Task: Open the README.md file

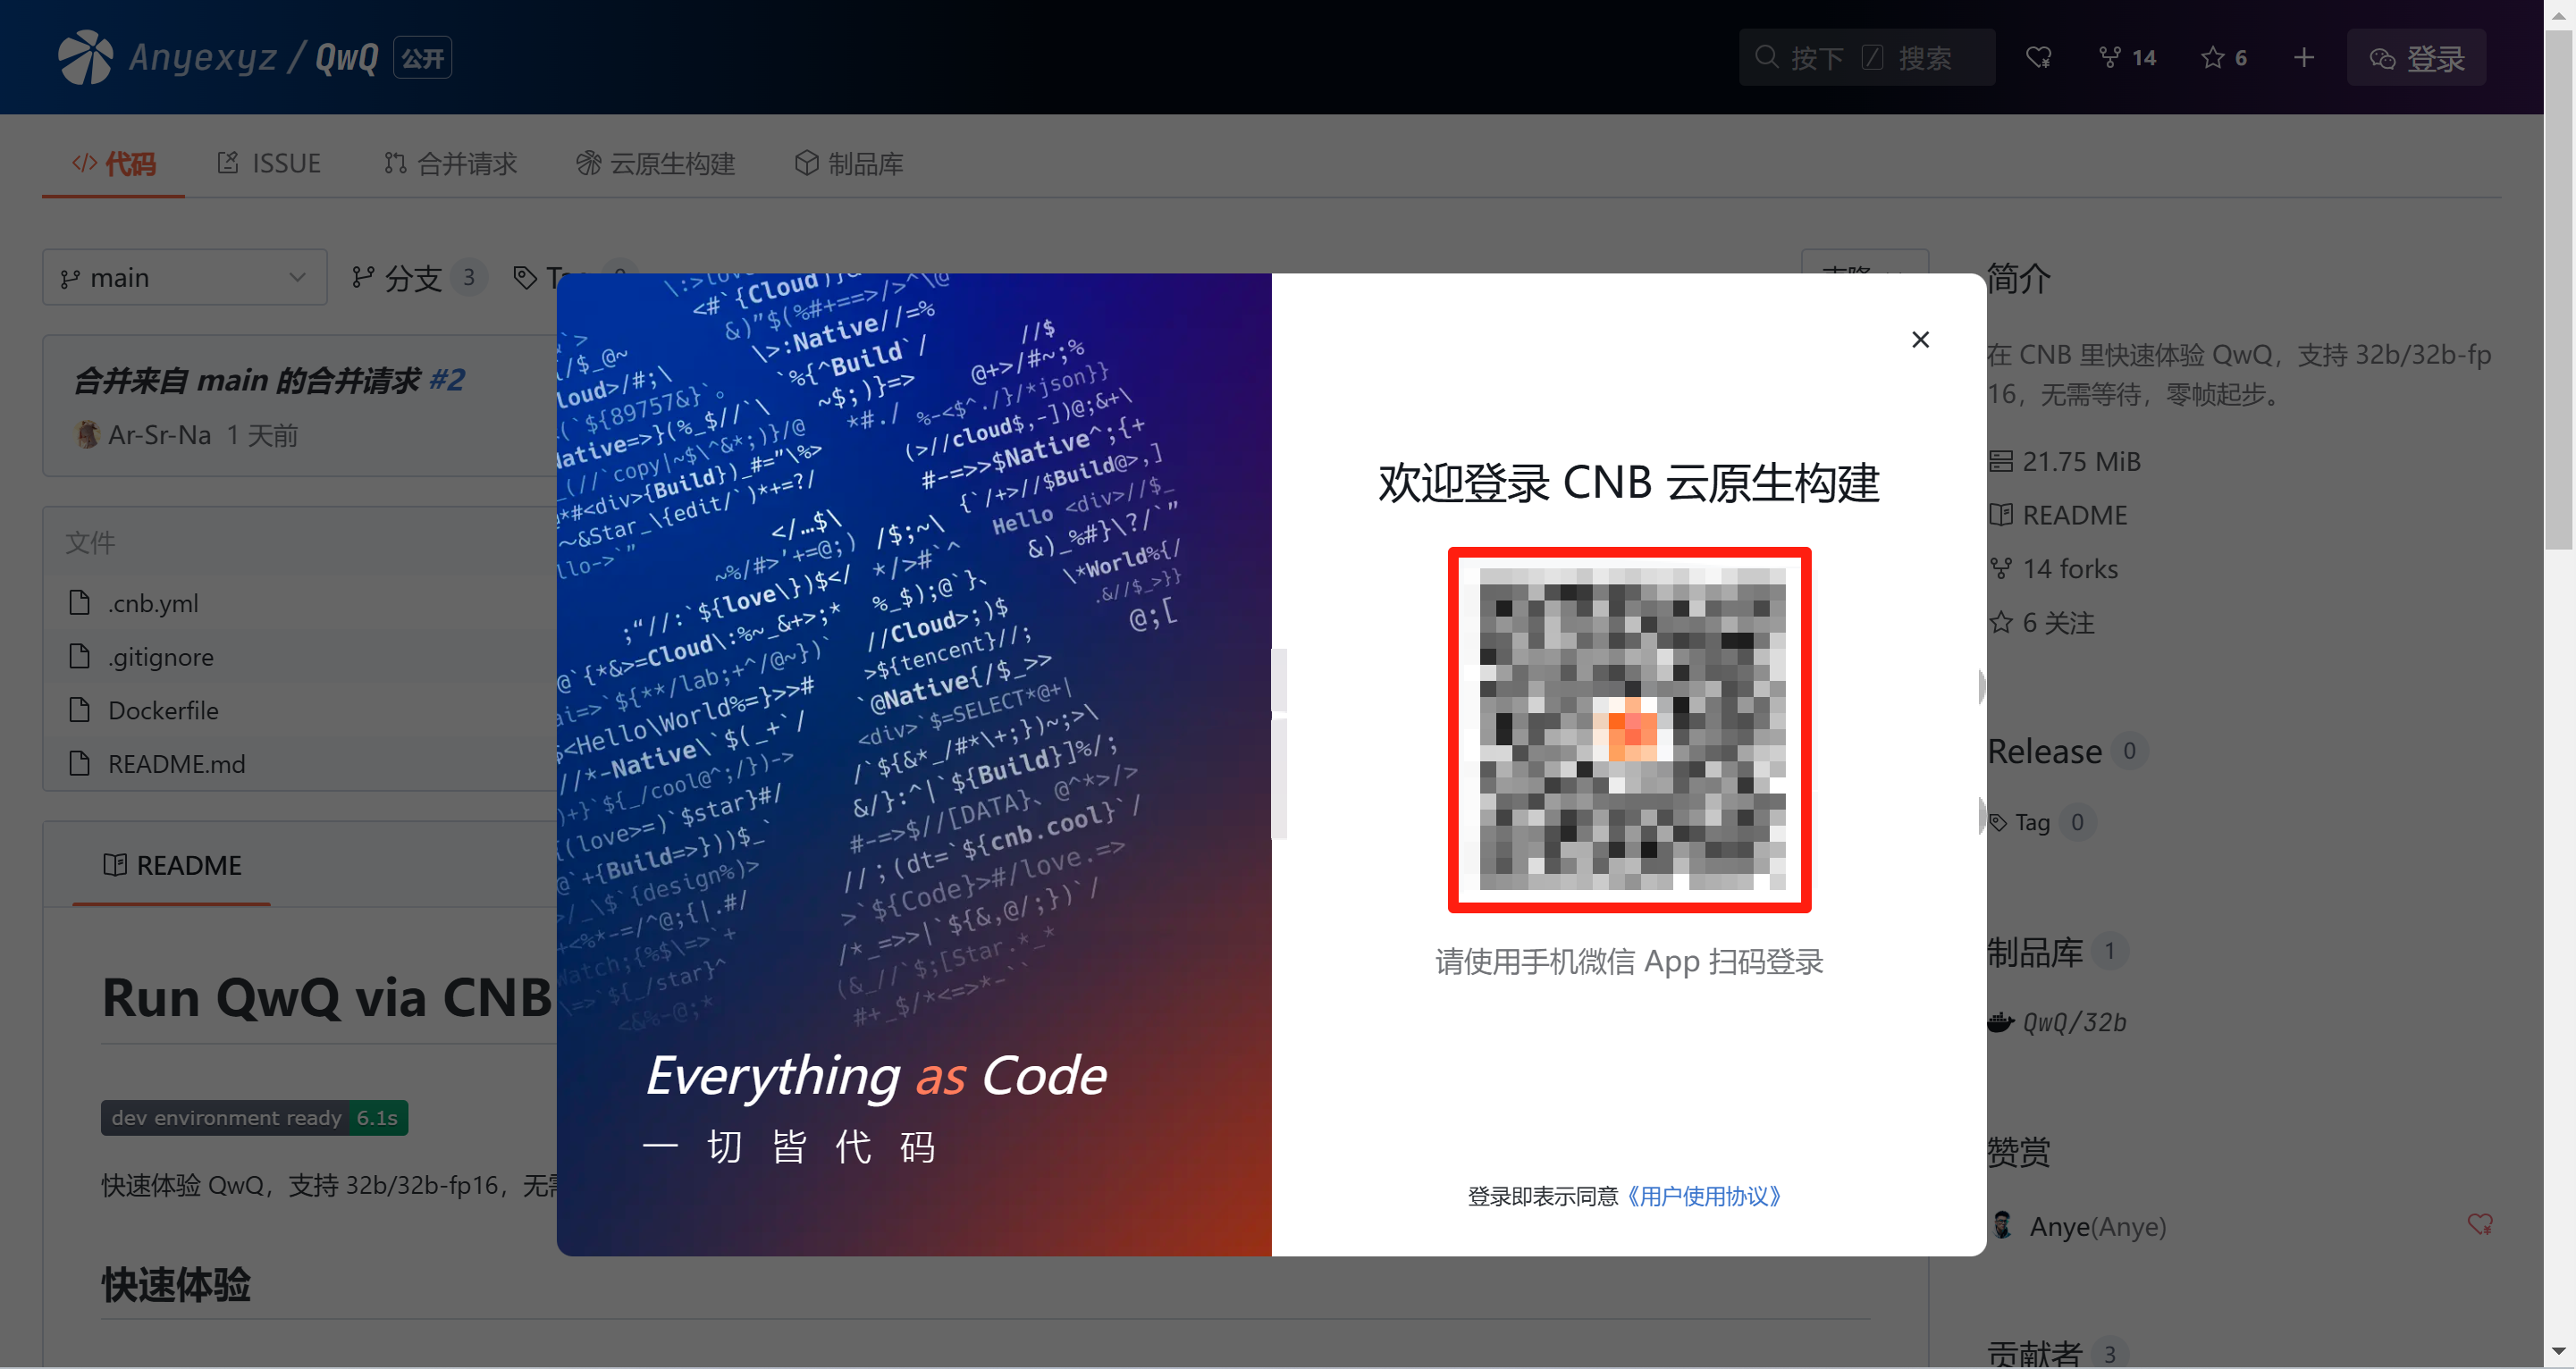Action: (x=176, y=764)
